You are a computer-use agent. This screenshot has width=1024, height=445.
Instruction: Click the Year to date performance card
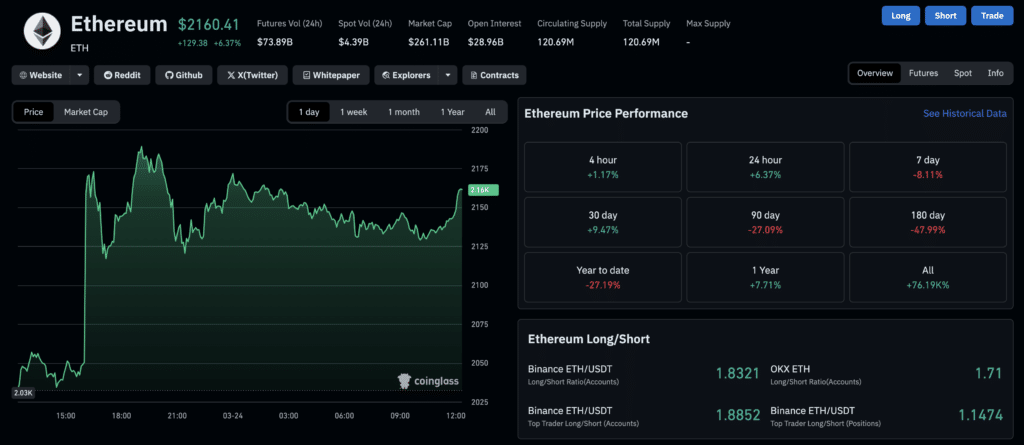coord(602,277)
